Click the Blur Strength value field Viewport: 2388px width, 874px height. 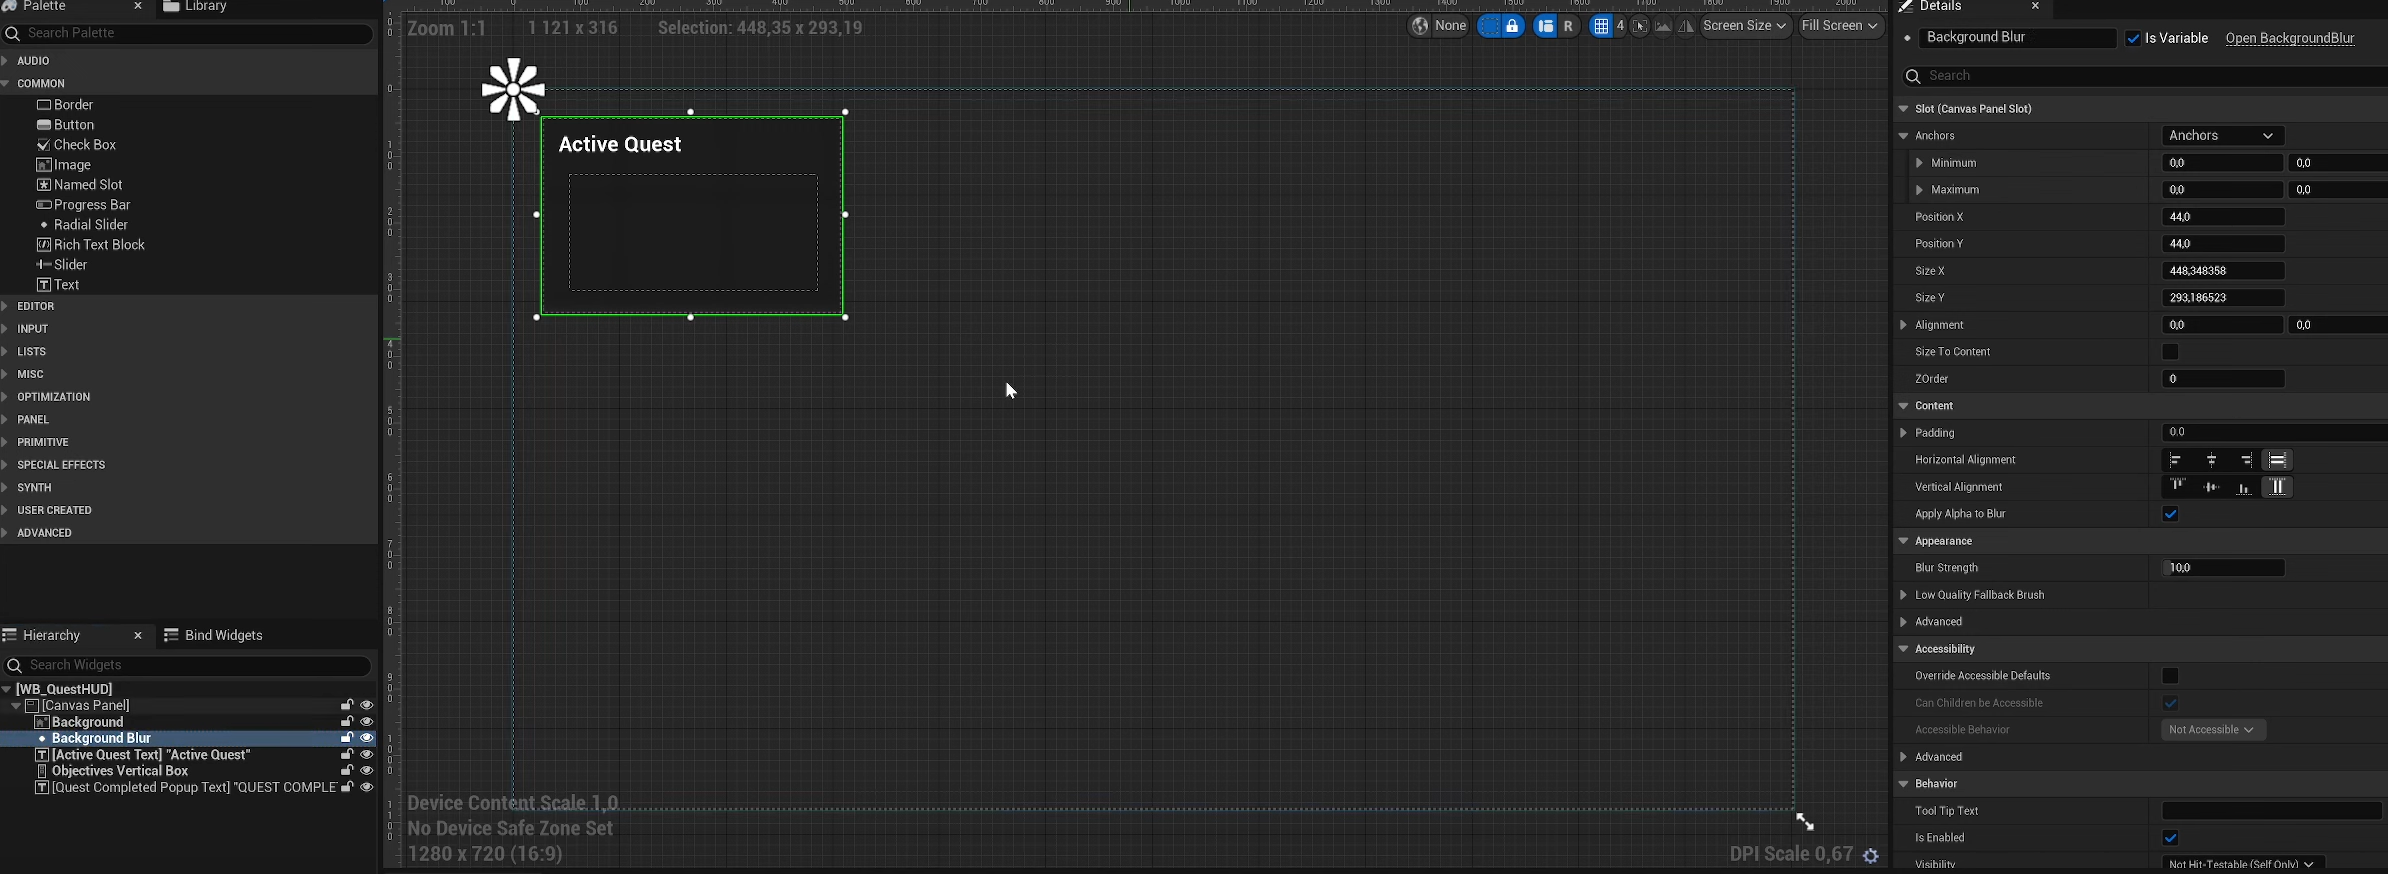click(x=2223, y=568)
